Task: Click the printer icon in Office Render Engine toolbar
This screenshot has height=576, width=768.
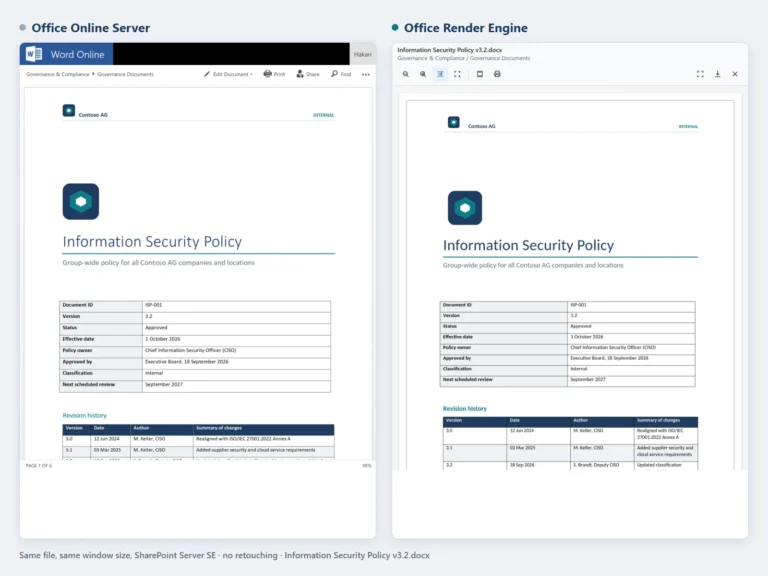Action: (x=497, y=74)
